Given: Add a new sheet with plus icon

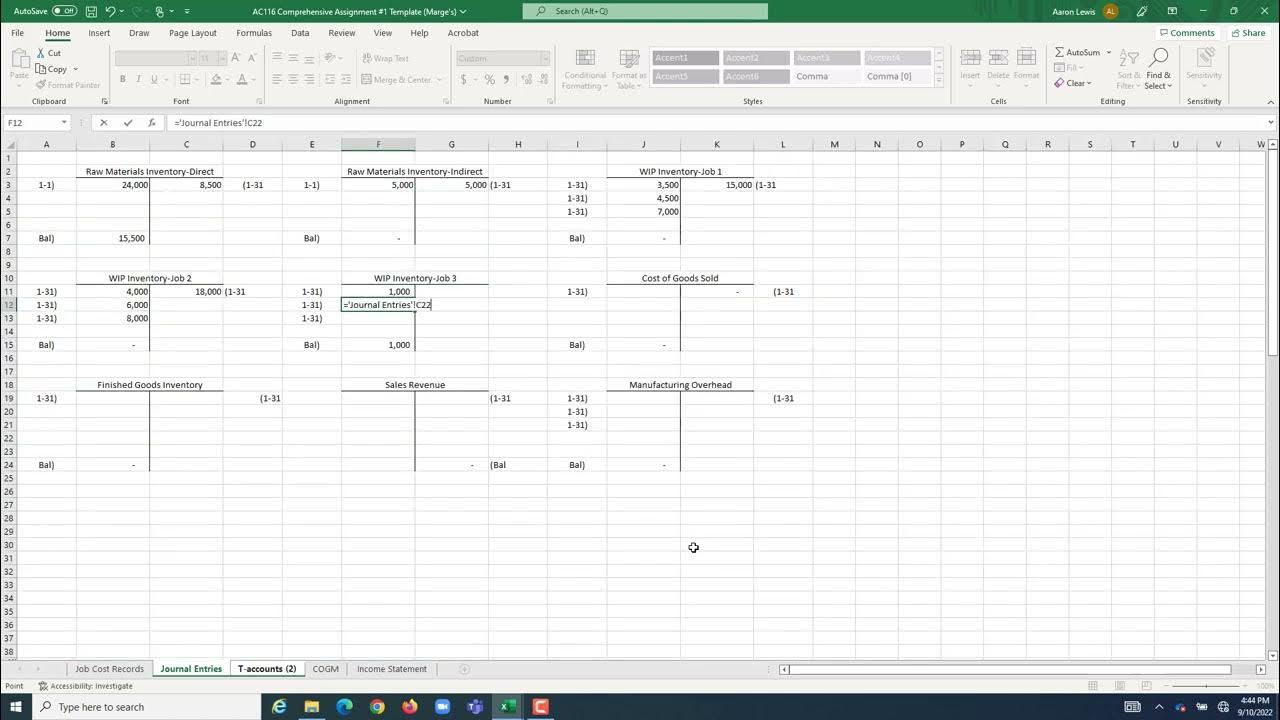Looking at the screenshot, I should pos(463,669).
